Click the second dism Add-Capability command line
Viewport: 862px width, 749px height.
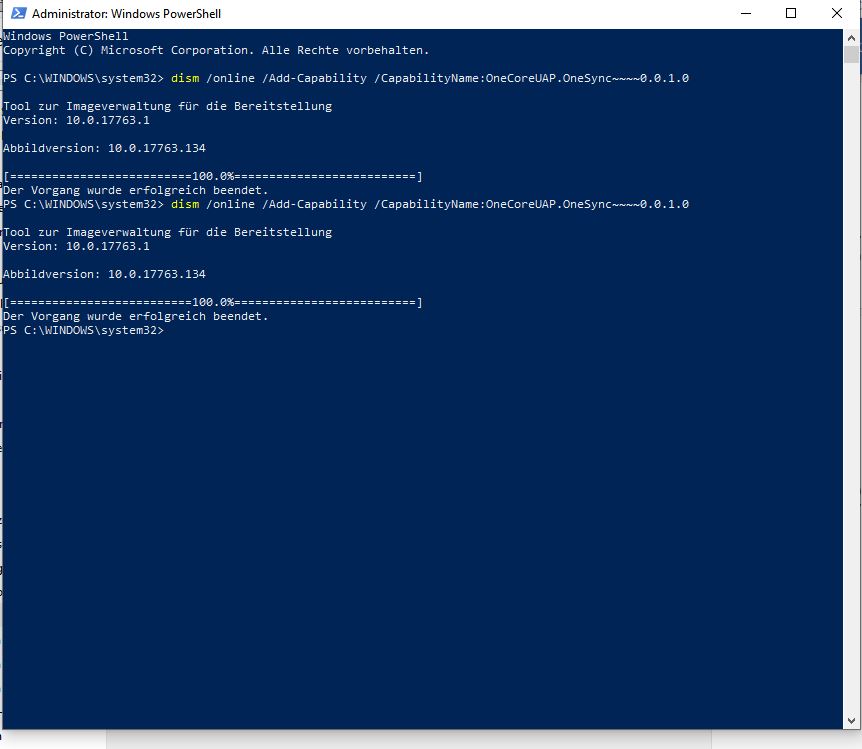tap(346, 204)
